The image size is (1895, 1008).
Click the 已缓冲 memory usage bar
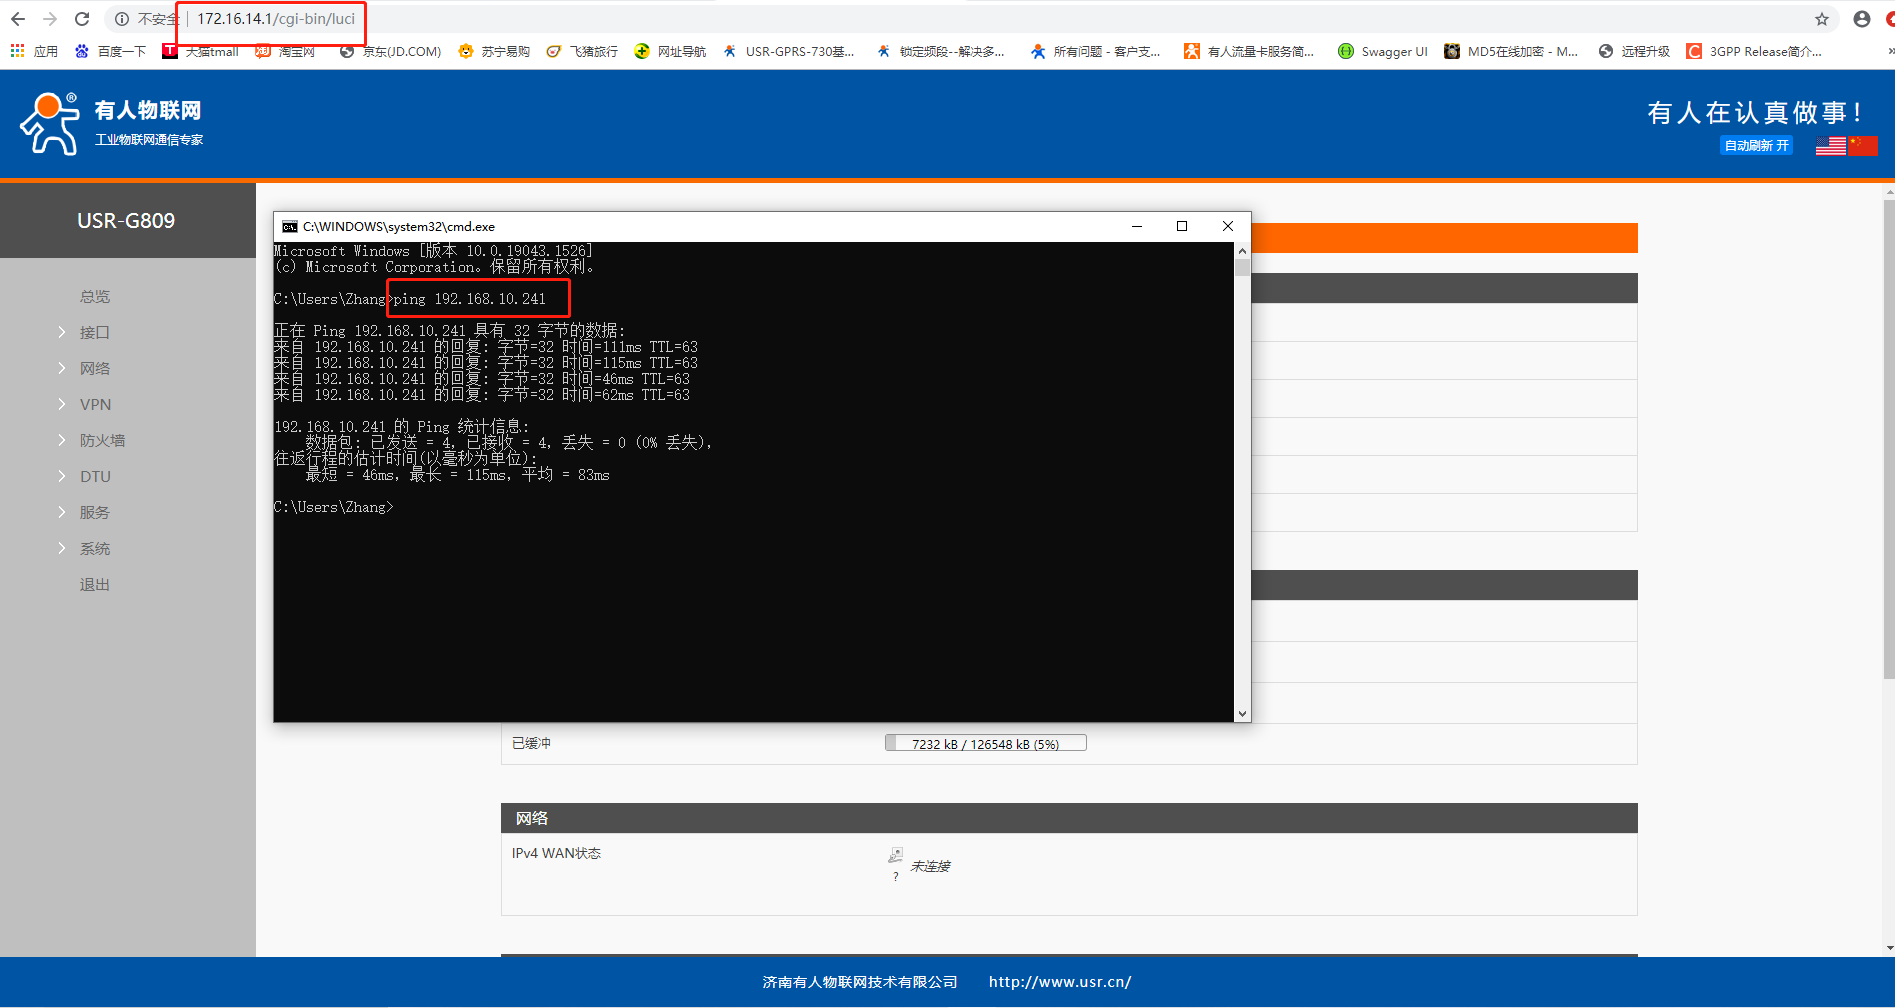pyautogui.click(x=985, y=744)
